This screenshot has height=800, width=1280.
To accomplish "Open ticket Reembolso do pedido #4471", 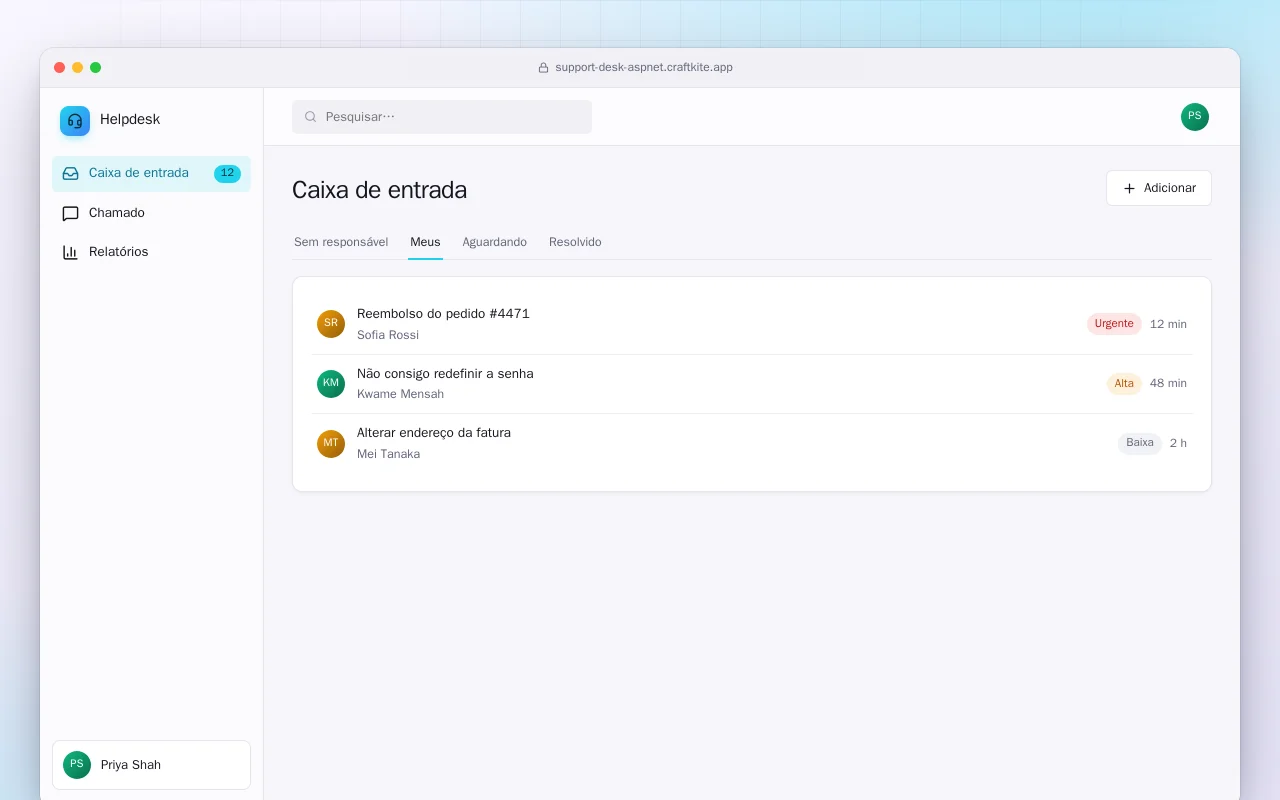I will pos(443,314).
